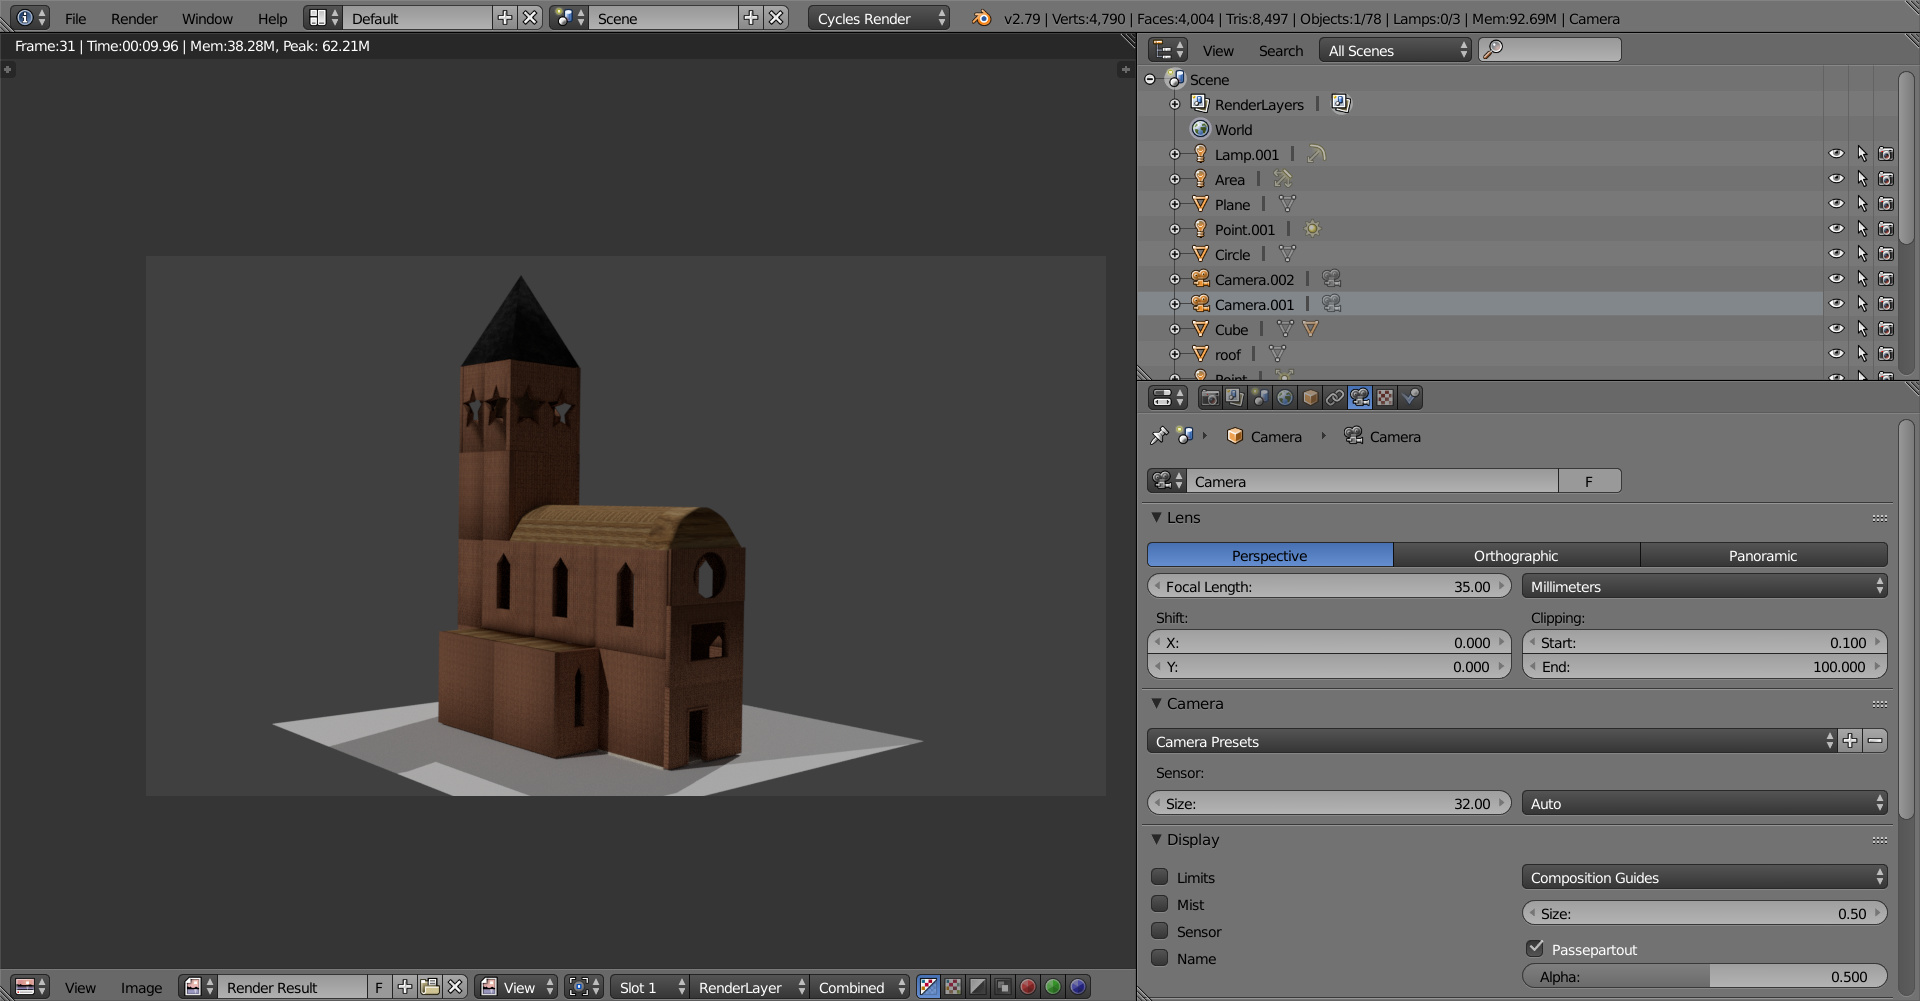Viewport: 1920px width, 1001px height.
Task: Show only Color channels
Action: (953, 987)
